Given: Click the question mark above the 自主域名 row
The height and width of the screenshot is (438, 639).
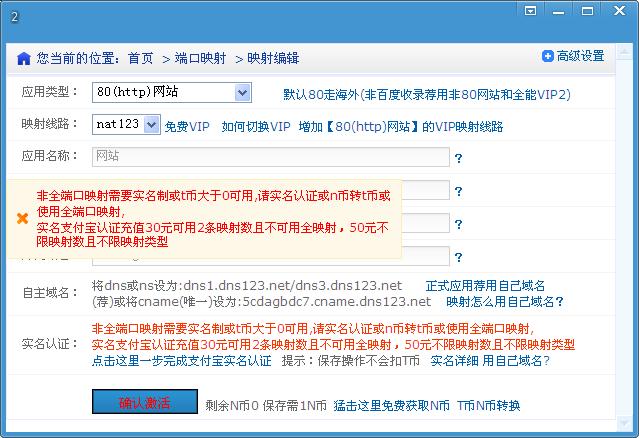Looking at the screenshot, I should tap(458, 257).
